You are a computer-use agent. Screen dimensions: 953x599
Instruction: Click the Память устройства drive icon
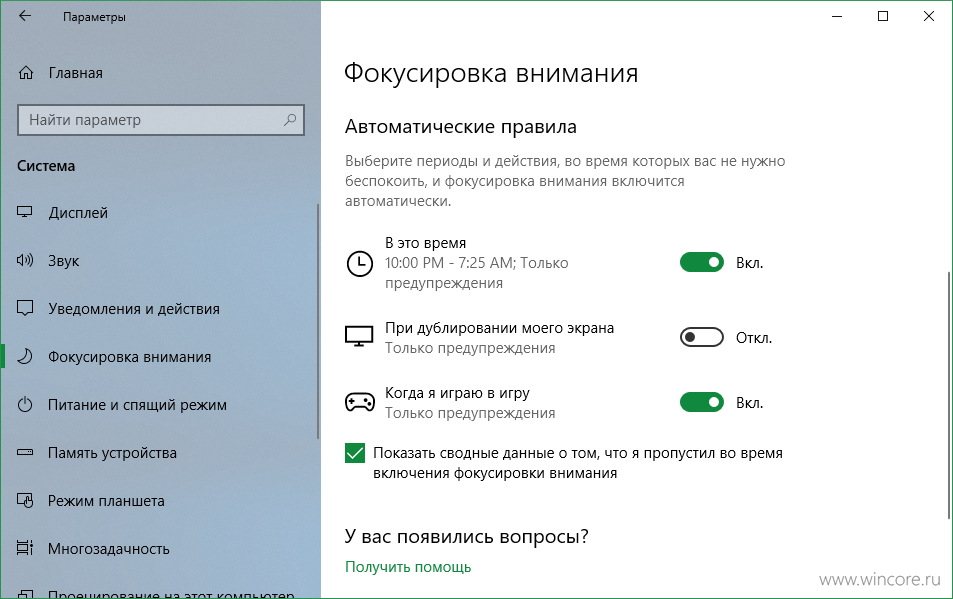click(x=25, y=453)
